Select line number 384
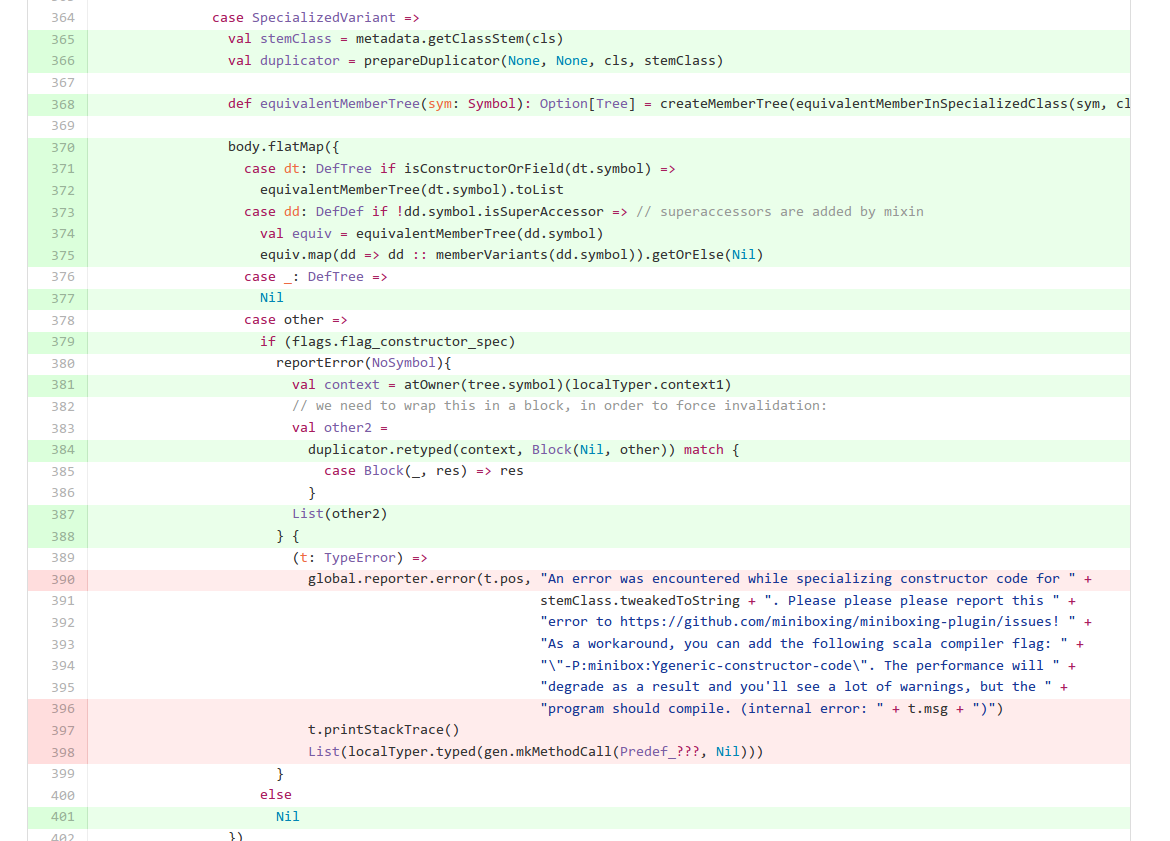The width and height of the screenshot is (1170, 841). 63,450
